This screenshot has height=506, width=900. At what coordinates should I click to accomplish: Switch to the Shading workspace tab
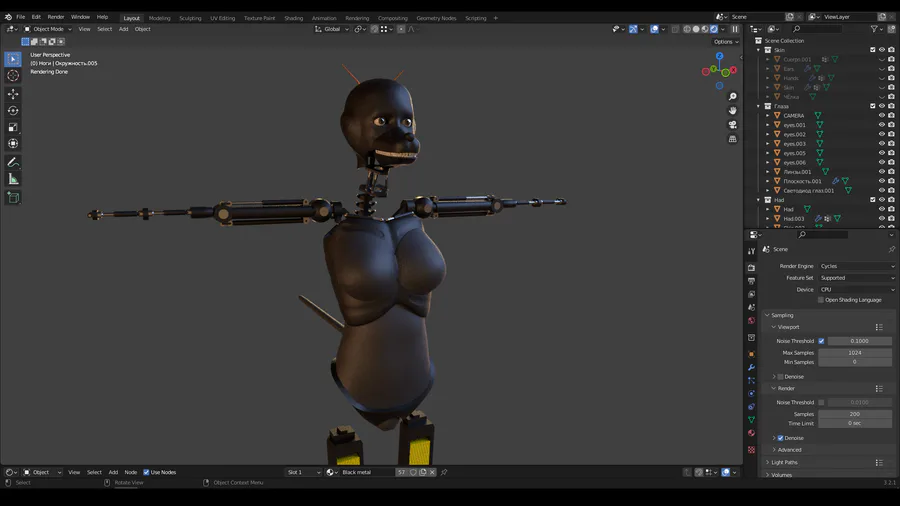tap(293, 18)
